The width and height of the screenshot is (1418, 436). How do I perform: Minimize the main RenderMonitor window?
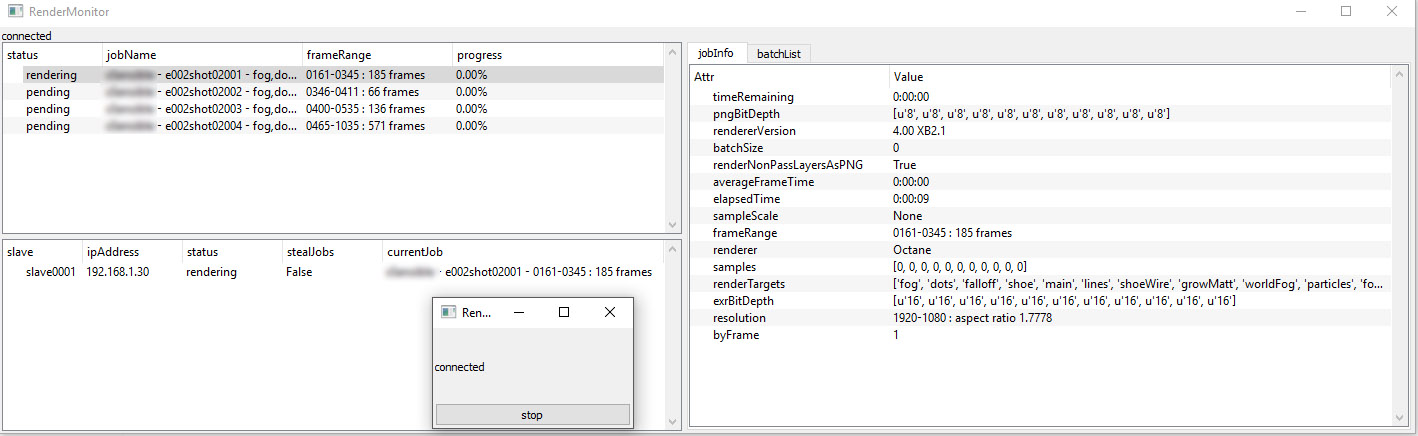(1299, 12)
